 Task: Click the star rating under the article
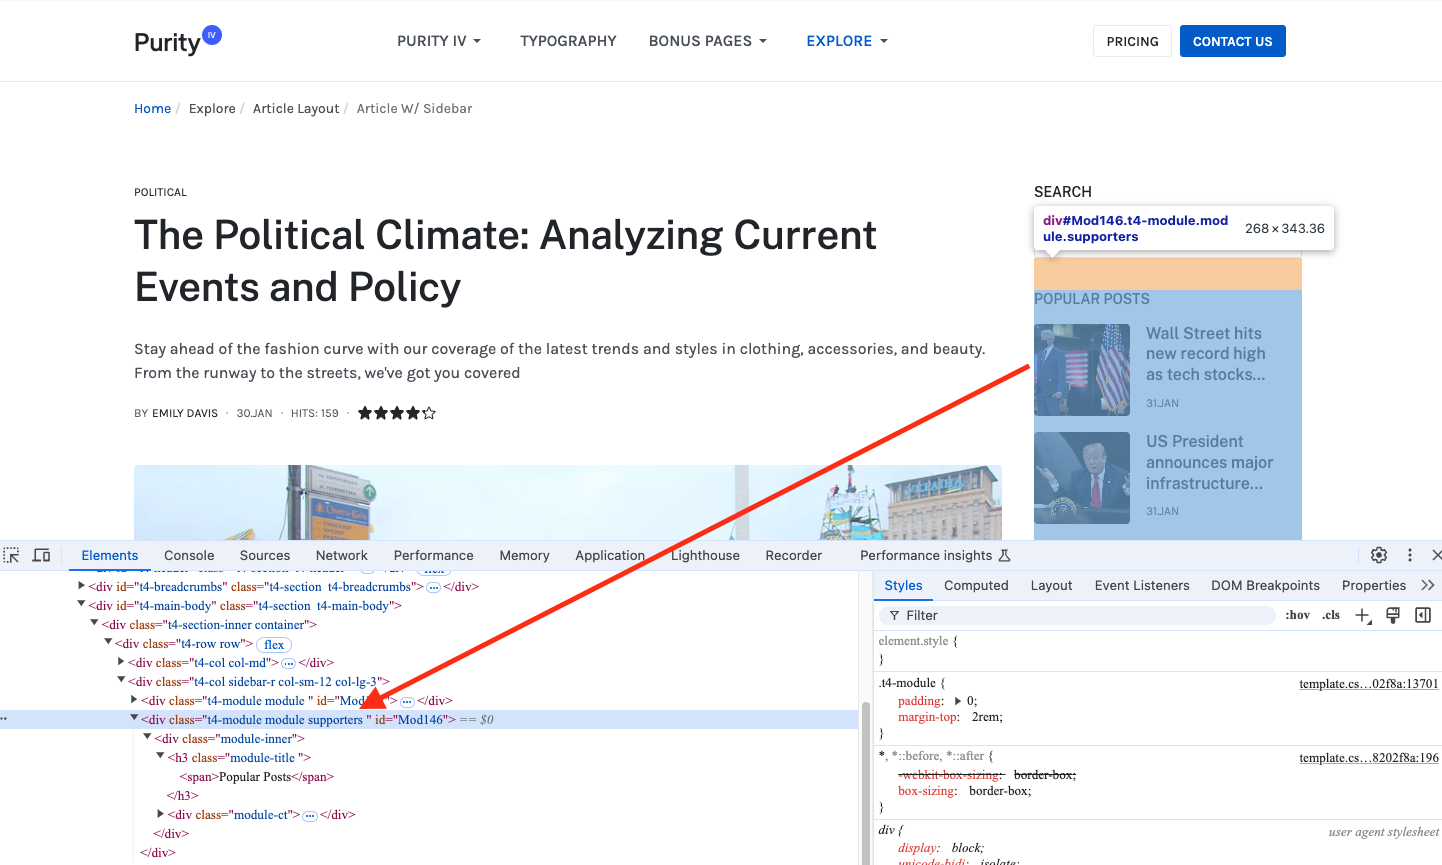pos(397,413)
